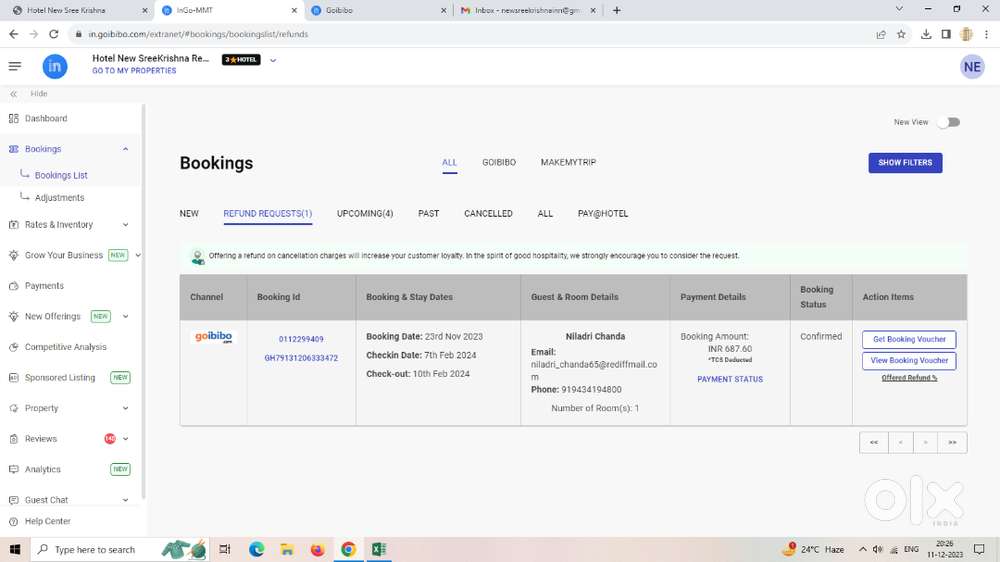Toggle the New View switch
This screenshot has height=562, width=1000.
949,122
